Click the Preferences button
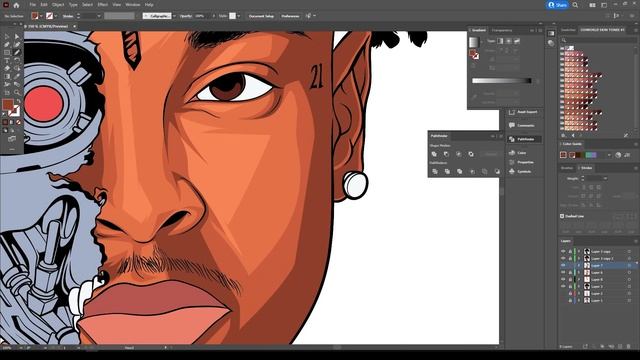The height and width of the screenshot is (360, 640). click(290, 16)
